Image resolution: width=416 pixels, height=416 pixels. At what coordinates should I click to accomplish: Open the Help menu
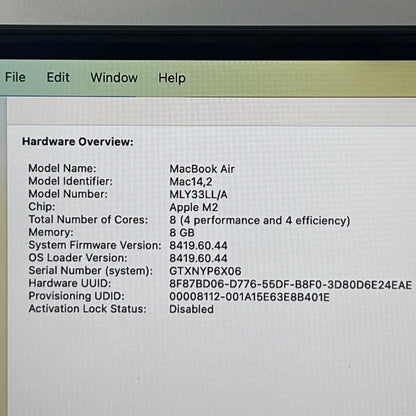[172, 78]
